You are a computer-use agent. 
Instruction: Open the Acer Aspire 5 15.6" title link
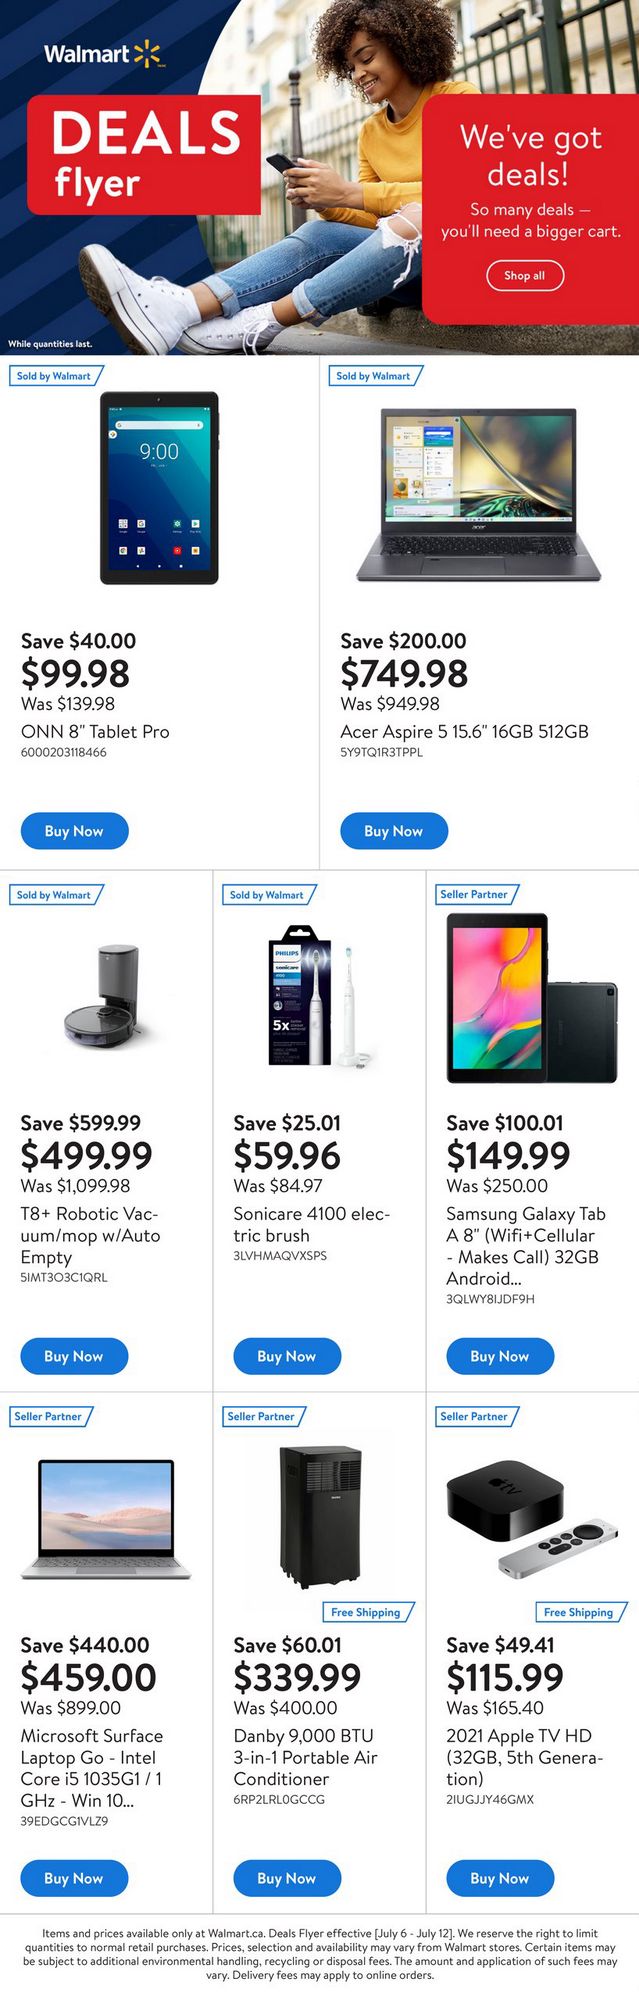(x=464, y=731)
